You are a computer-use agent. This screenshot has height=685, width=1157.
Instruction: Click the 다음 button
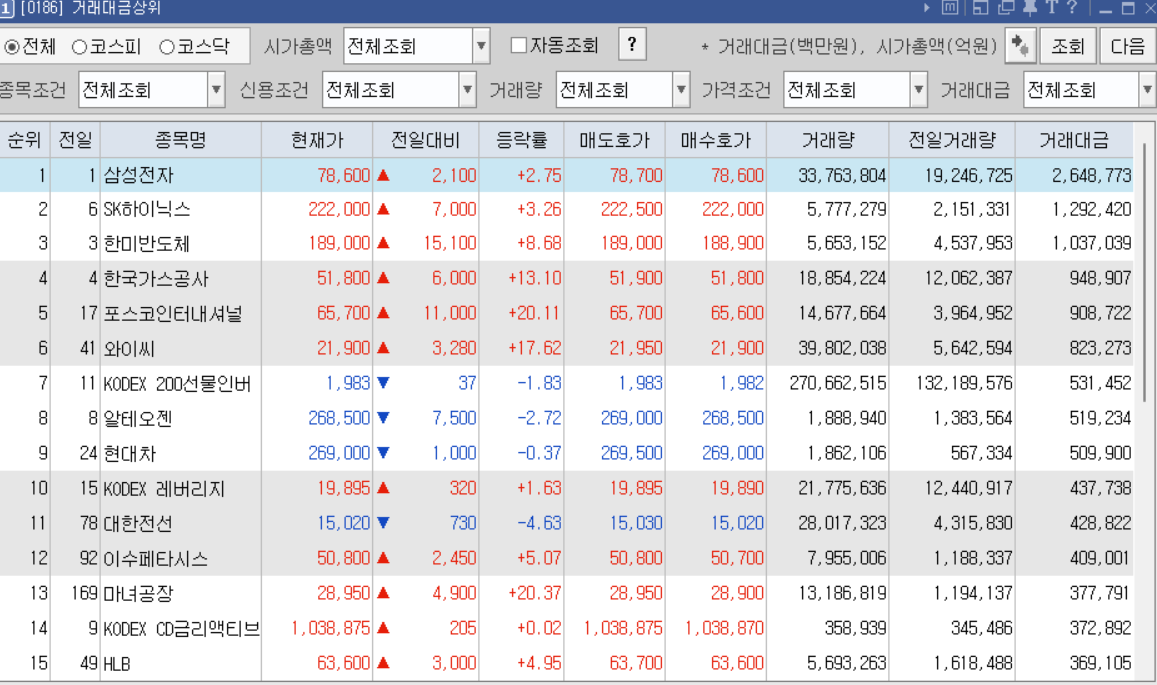point(1127,47)
